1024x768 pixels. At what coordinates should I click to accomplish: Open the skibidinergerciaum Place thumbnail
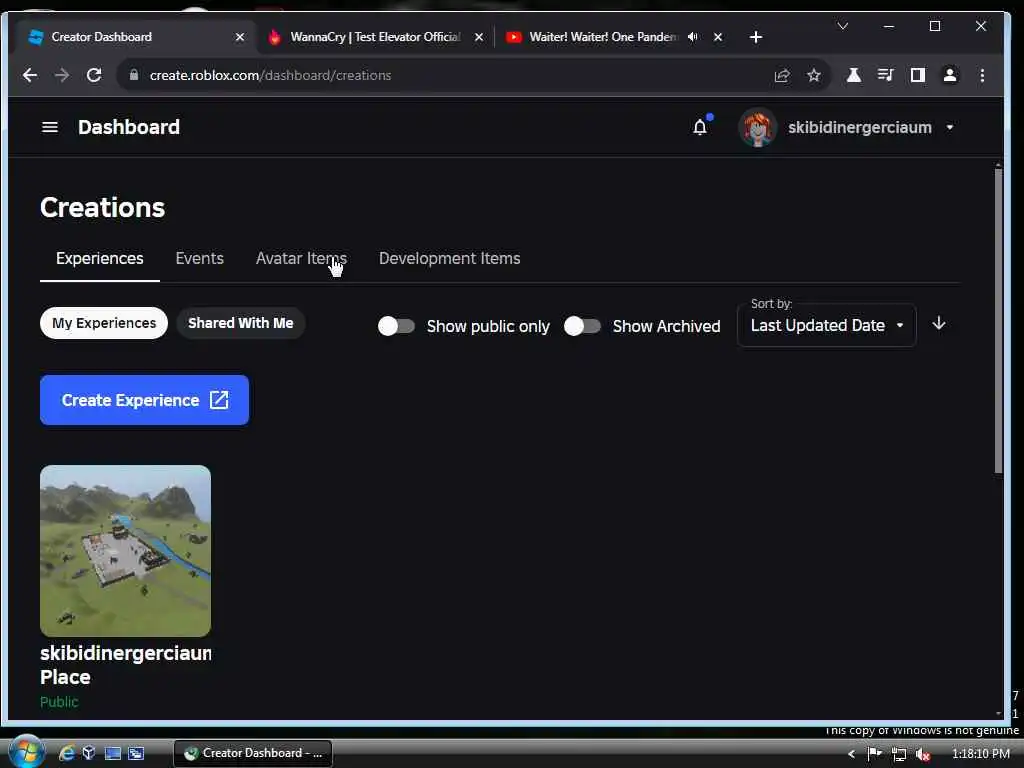click(125, 551)
